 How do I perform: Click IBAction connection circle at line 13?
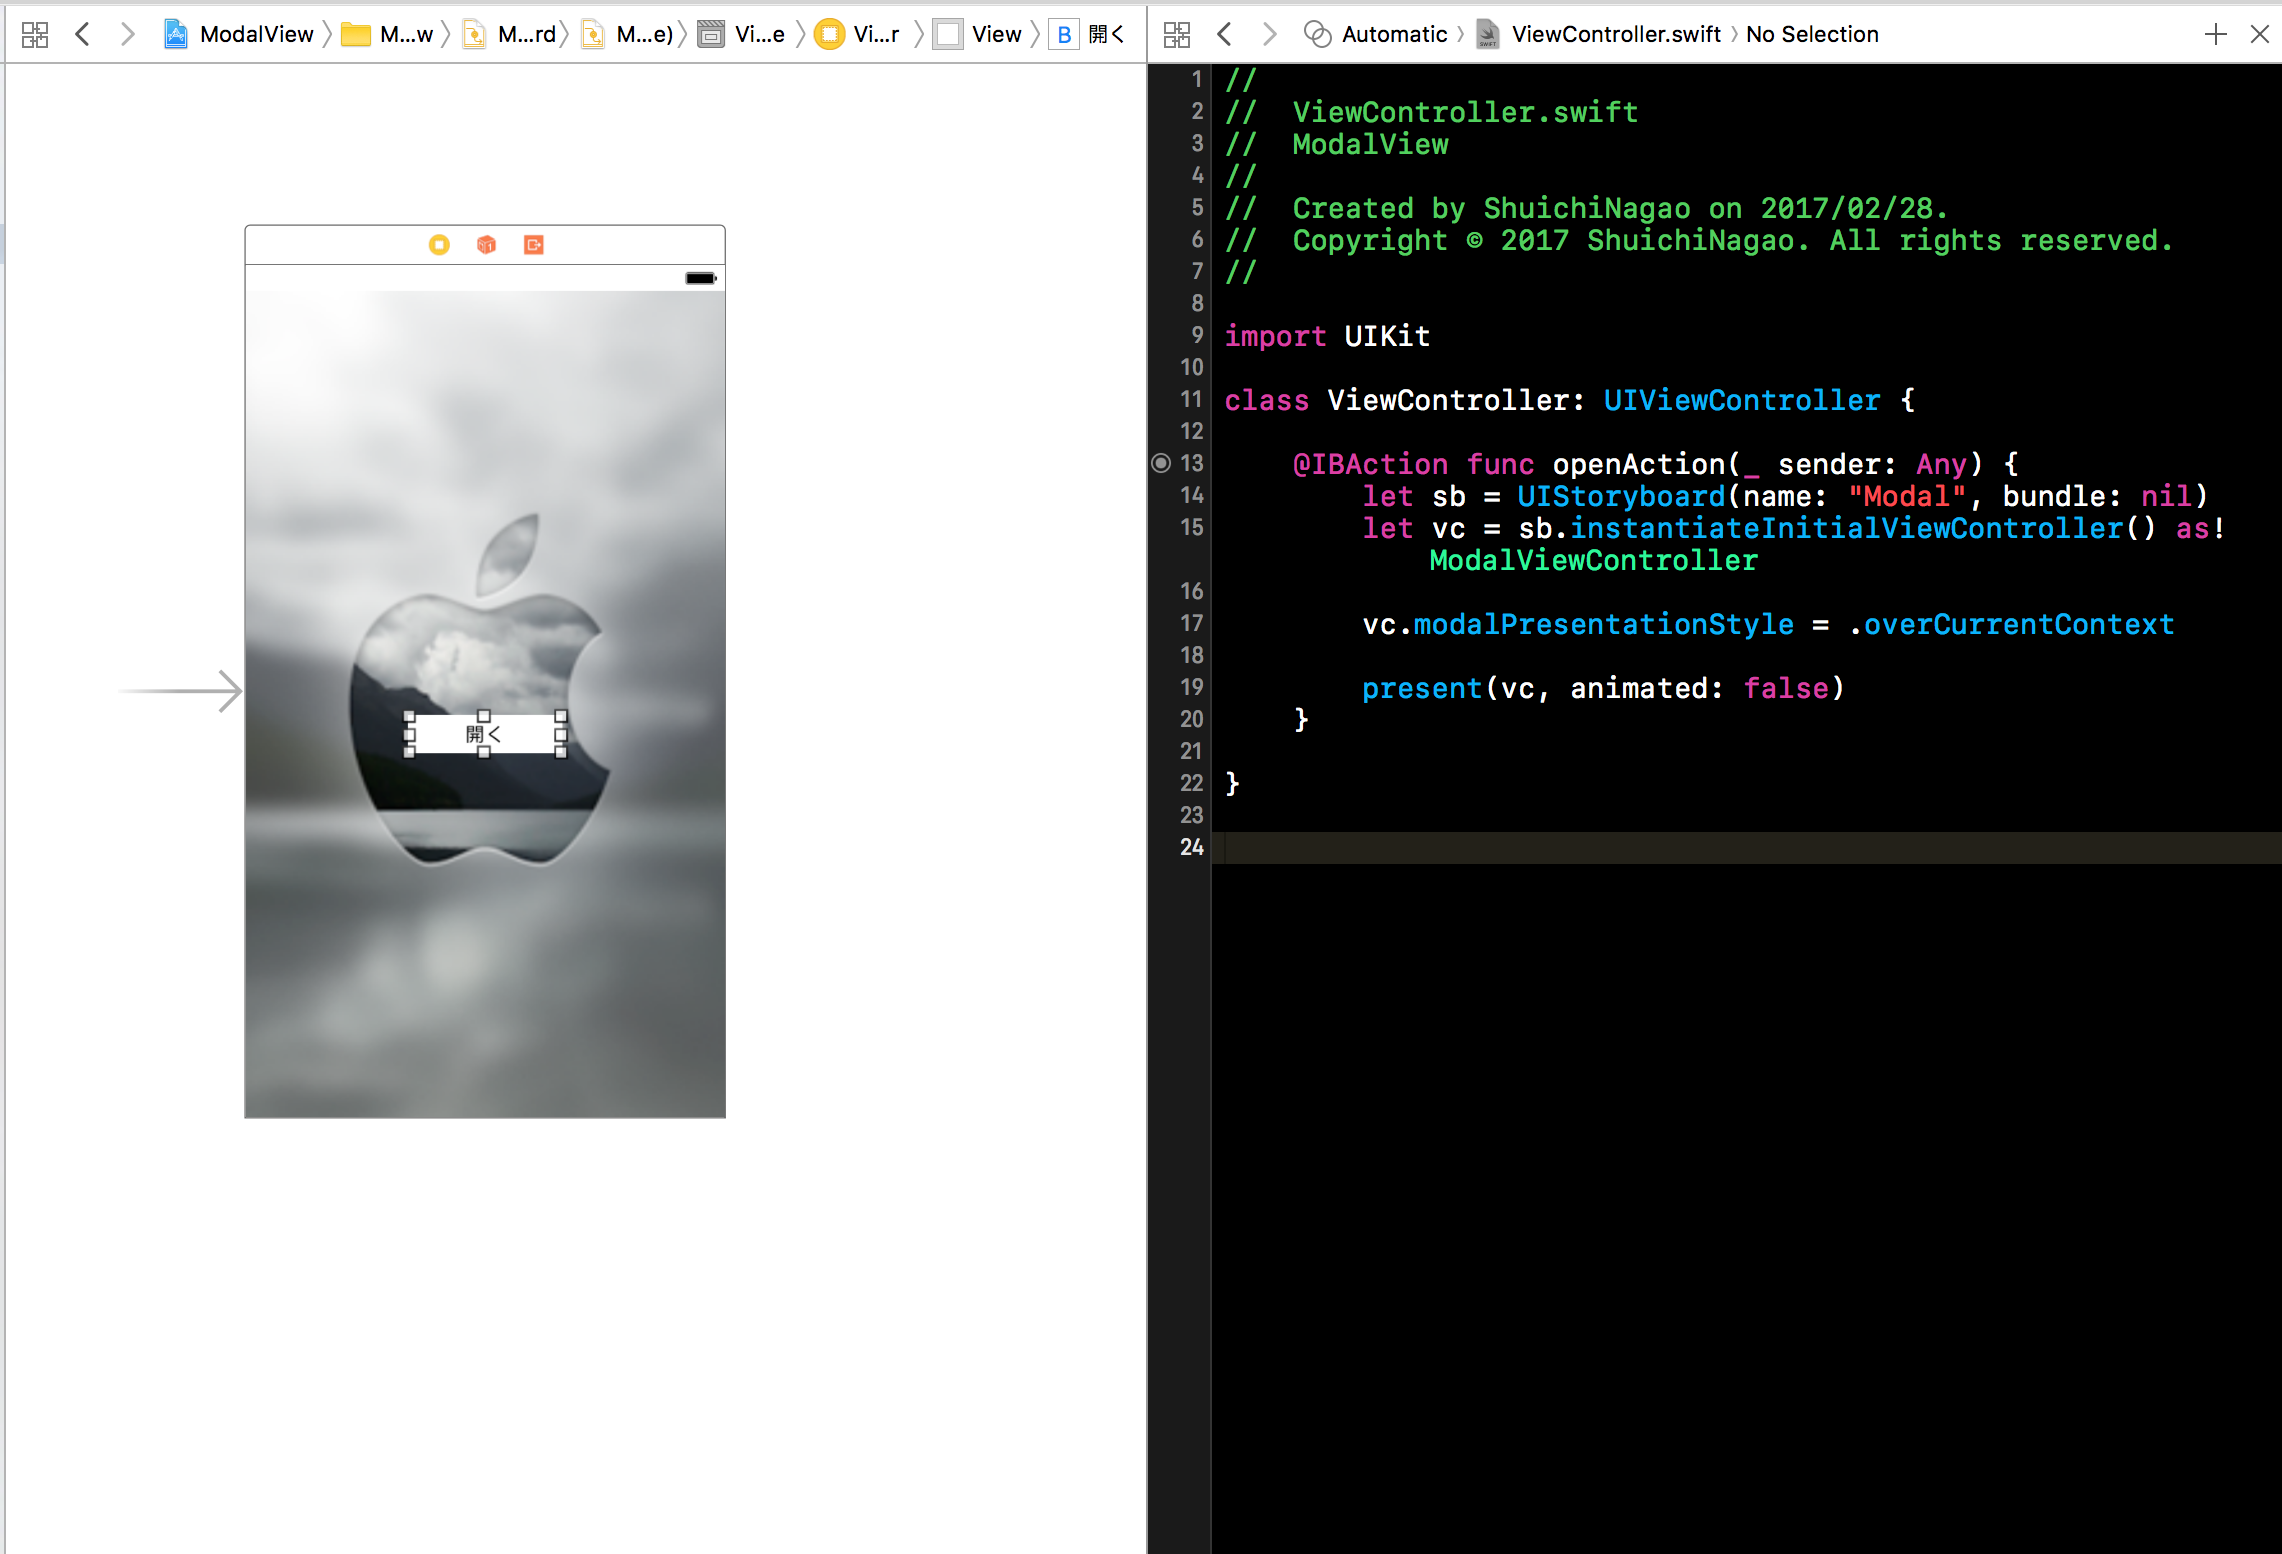tap(1161, 463)
